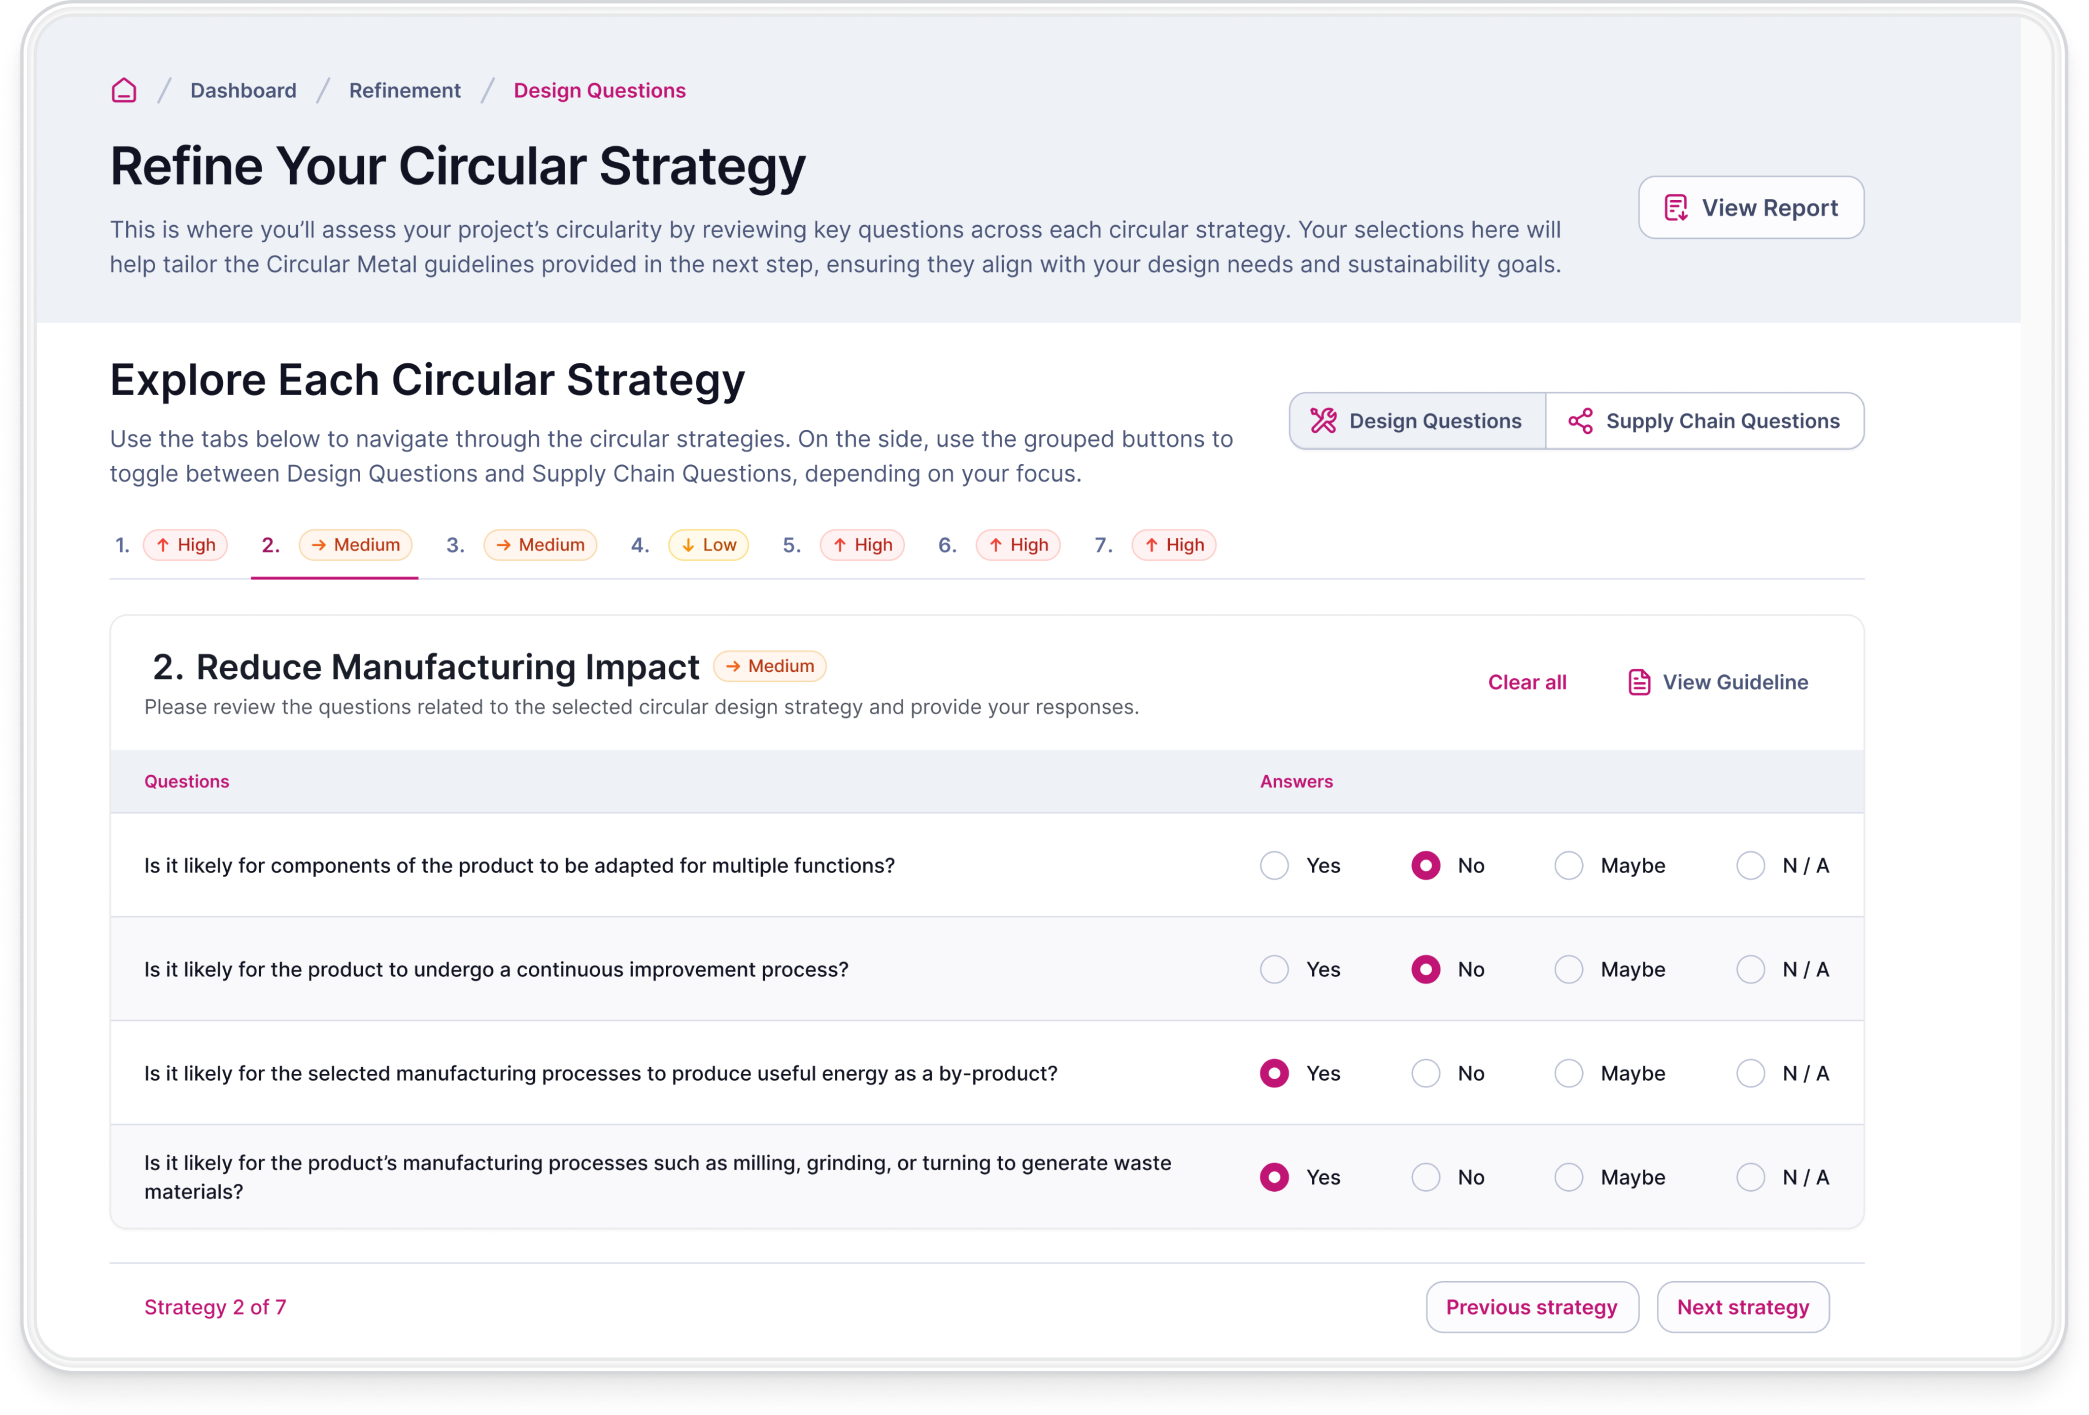Switch to Supply Chain Questions view
Screen dimensions: 2089x1415
(1705, 421)
